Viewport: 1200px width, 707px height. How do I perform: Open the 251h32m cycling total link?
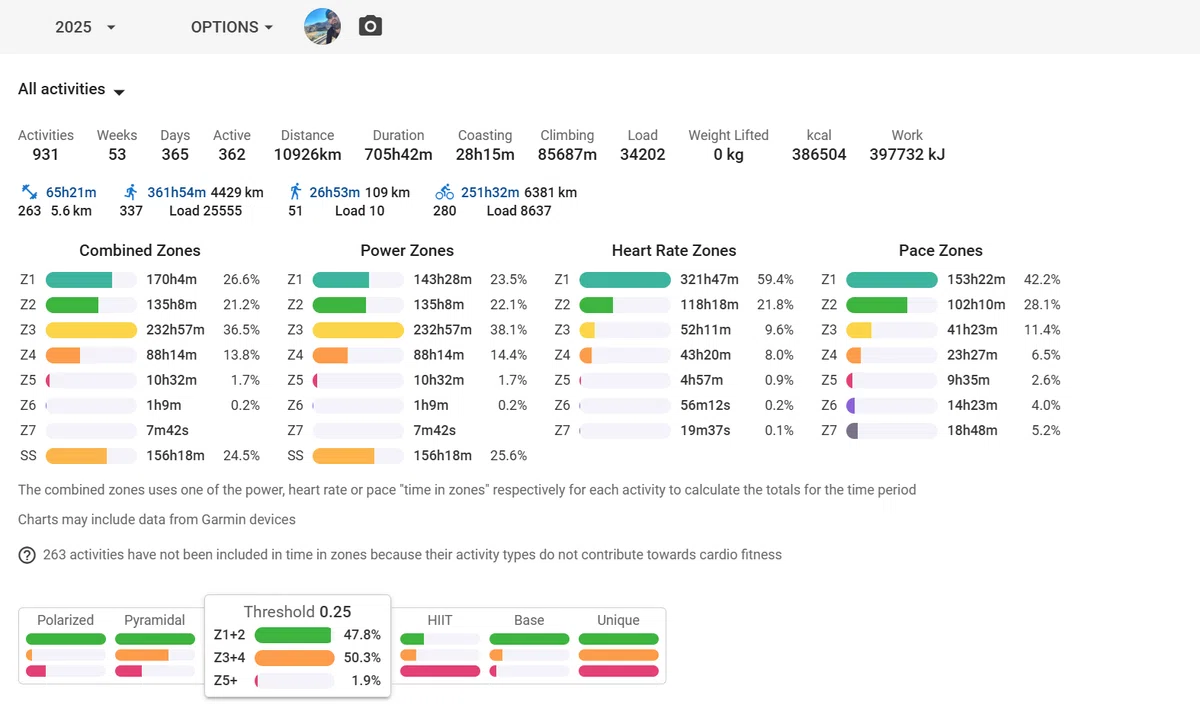click(490, 192)
